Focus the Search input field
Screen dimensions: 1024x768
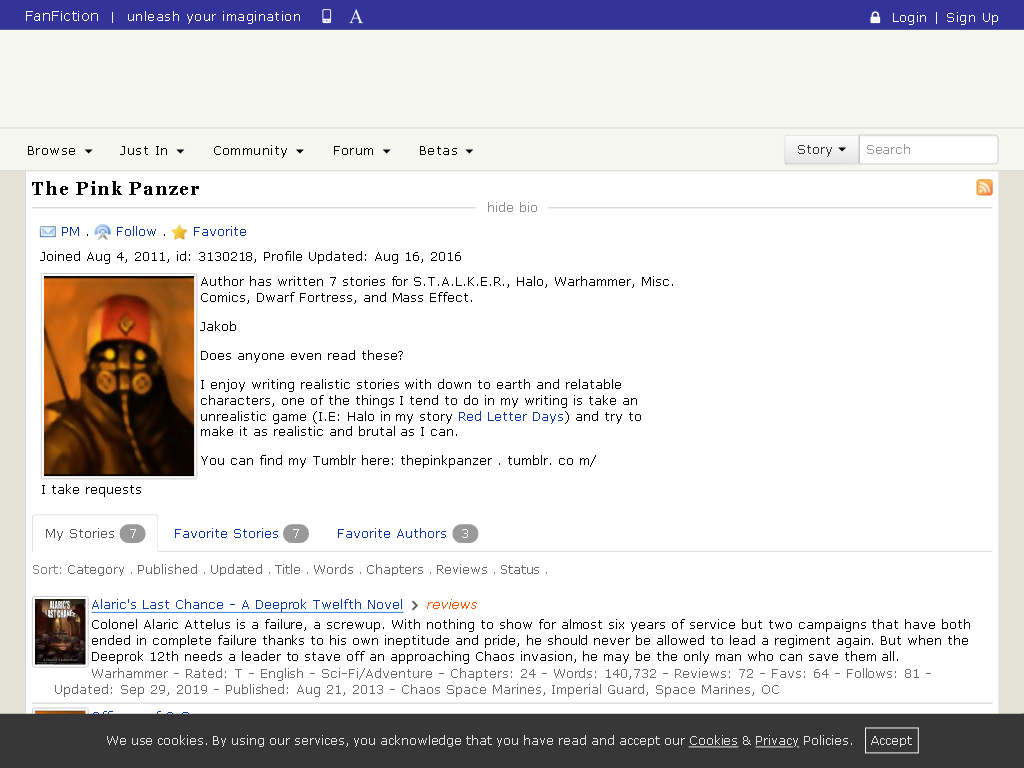coord(928,150)
